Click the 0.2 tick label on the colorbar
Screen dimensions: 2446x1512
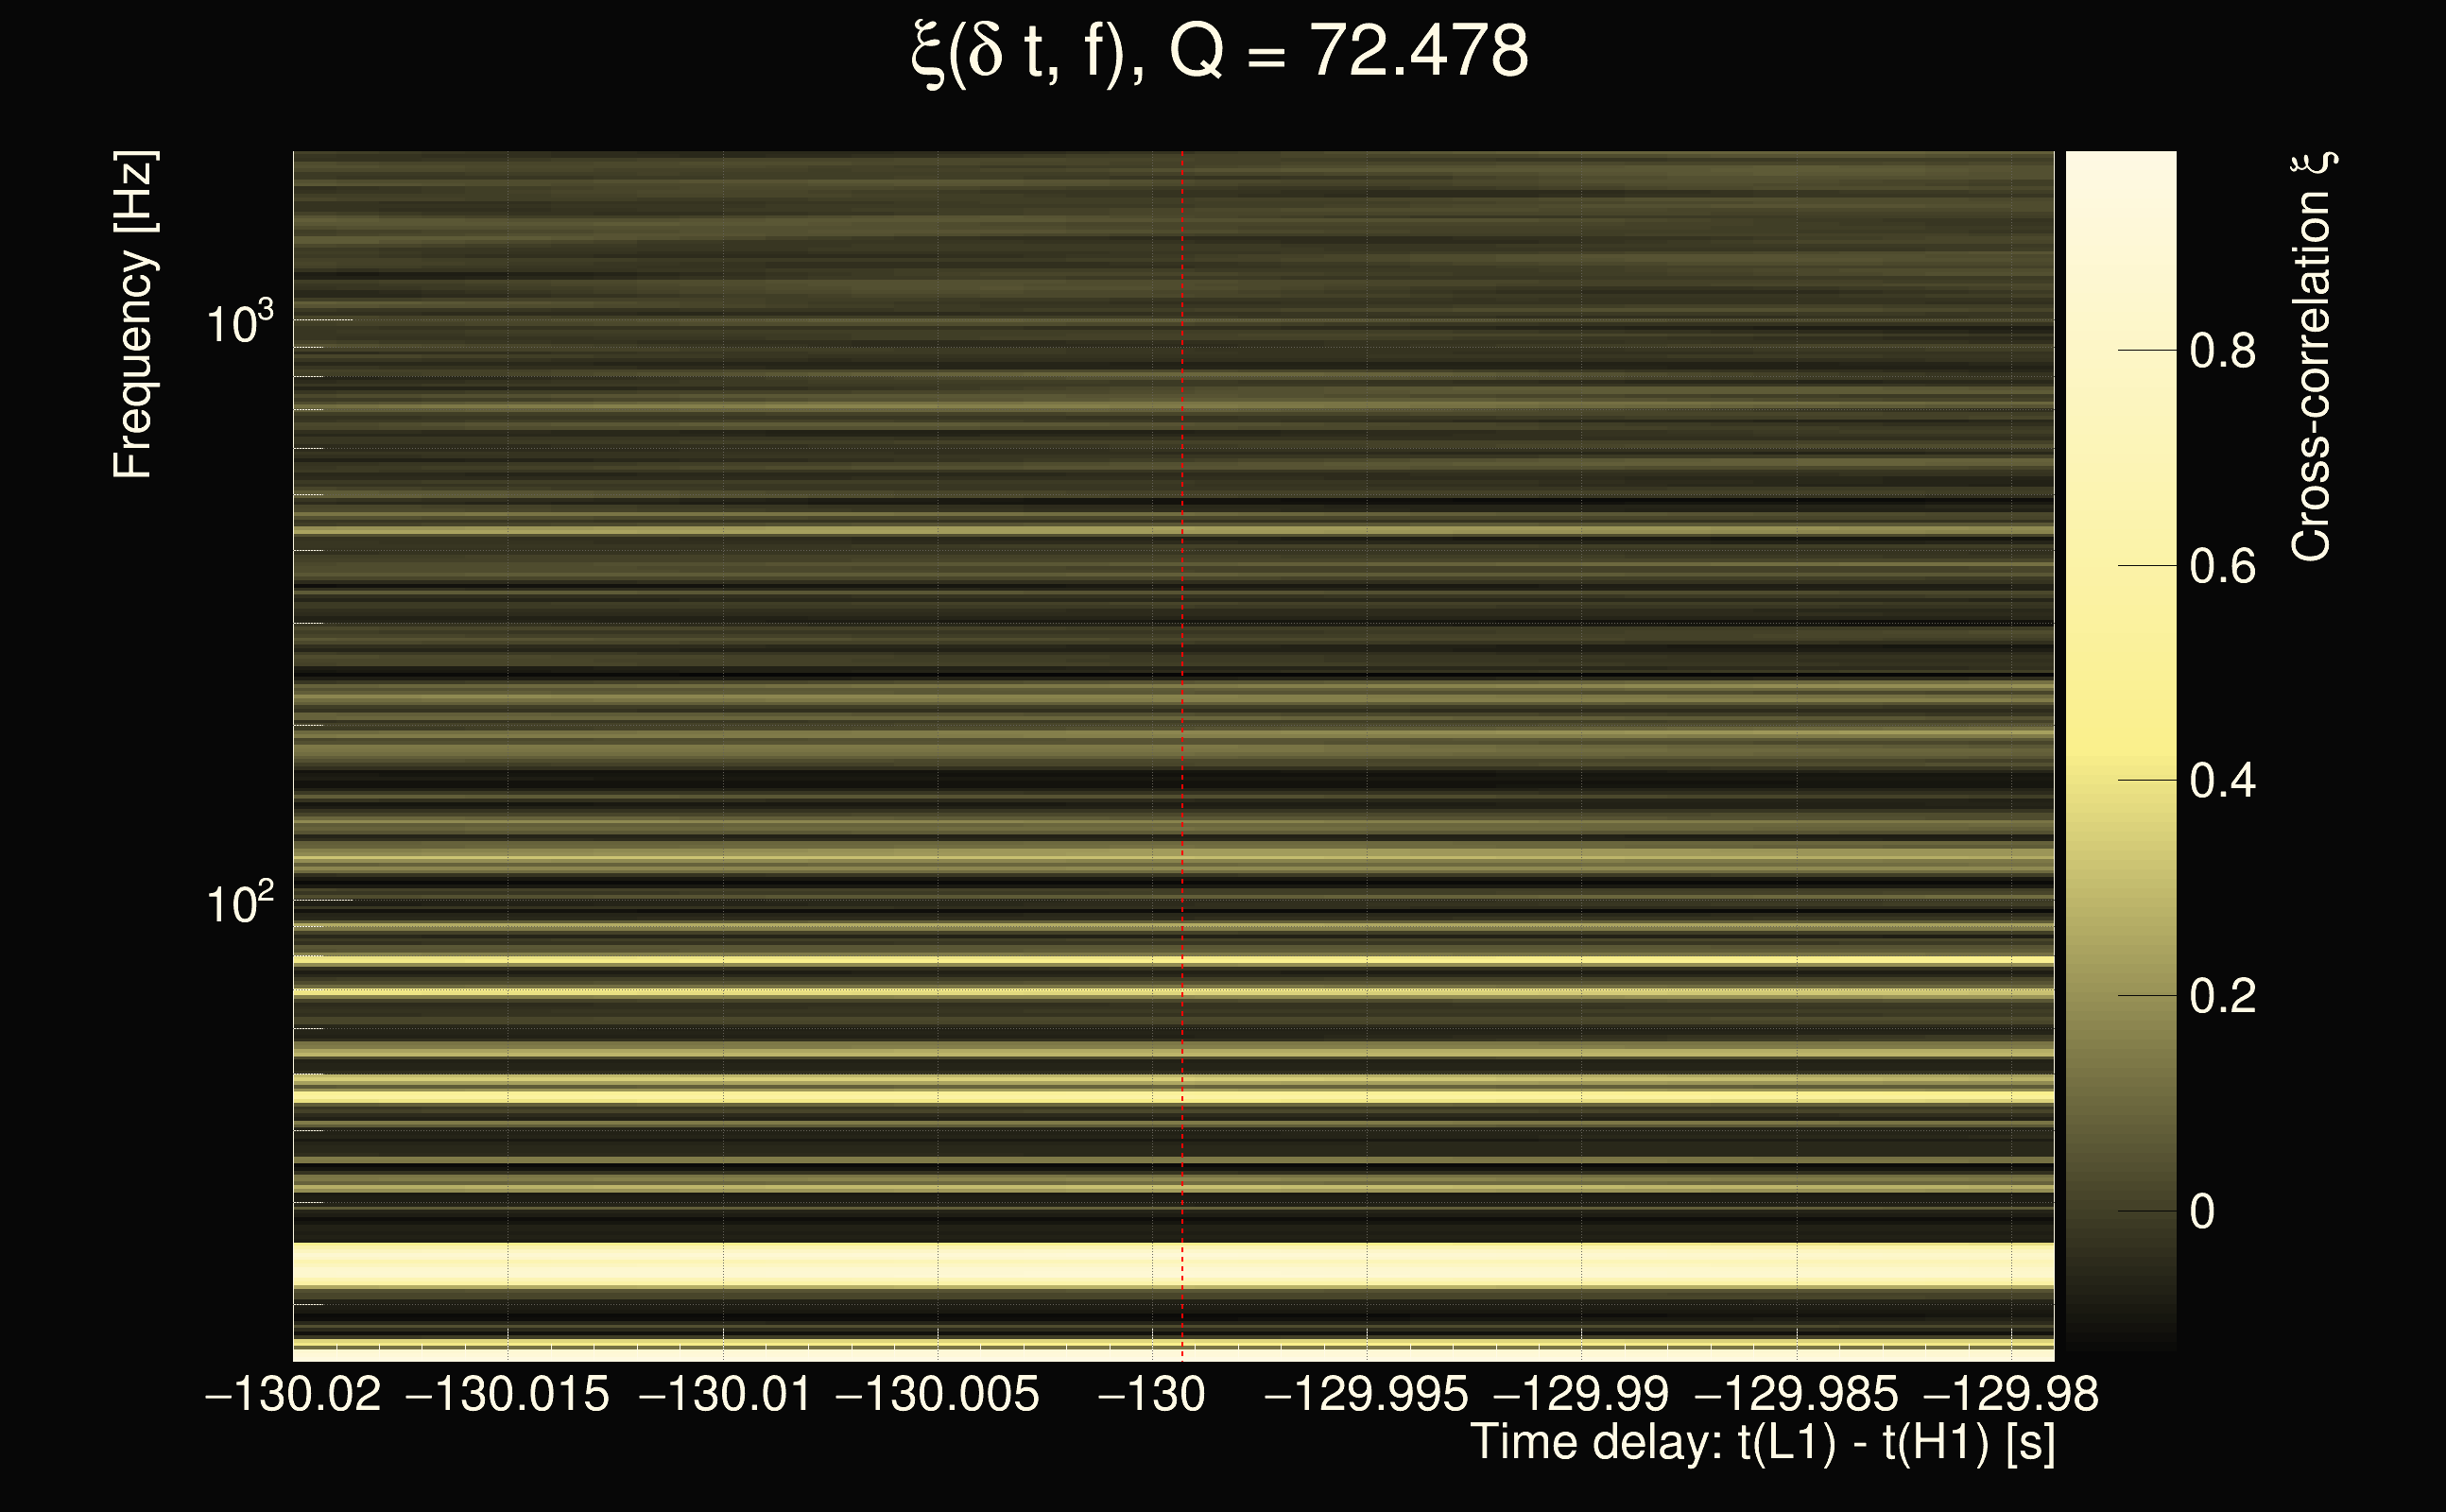click(2222, 996)
